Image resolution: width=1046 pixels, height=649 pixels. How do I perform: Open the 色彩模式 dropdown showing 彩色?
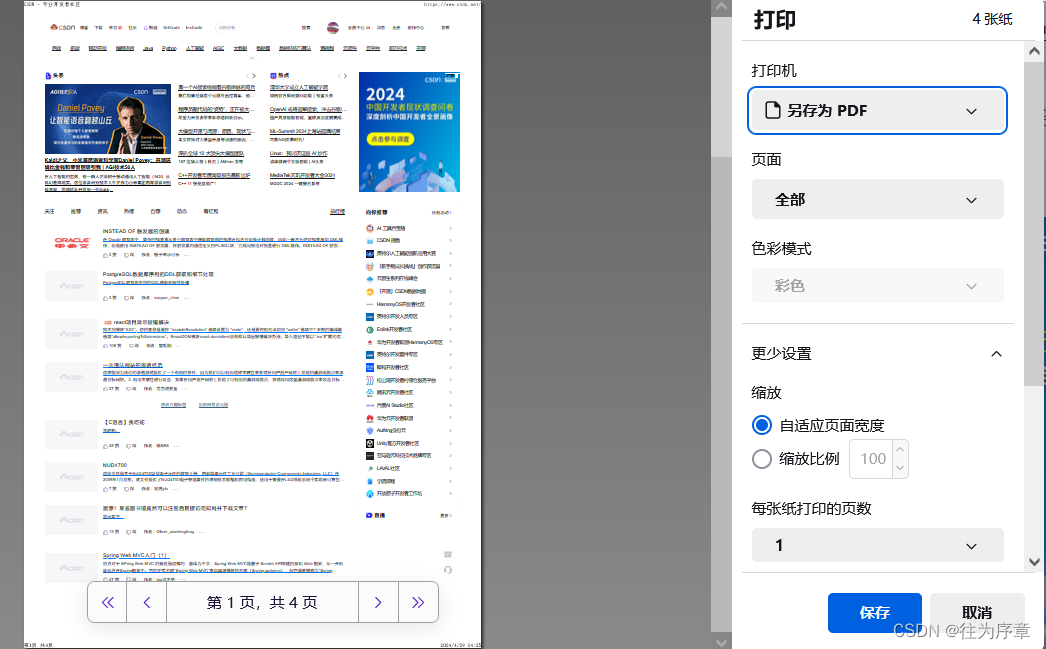(877, 285)
